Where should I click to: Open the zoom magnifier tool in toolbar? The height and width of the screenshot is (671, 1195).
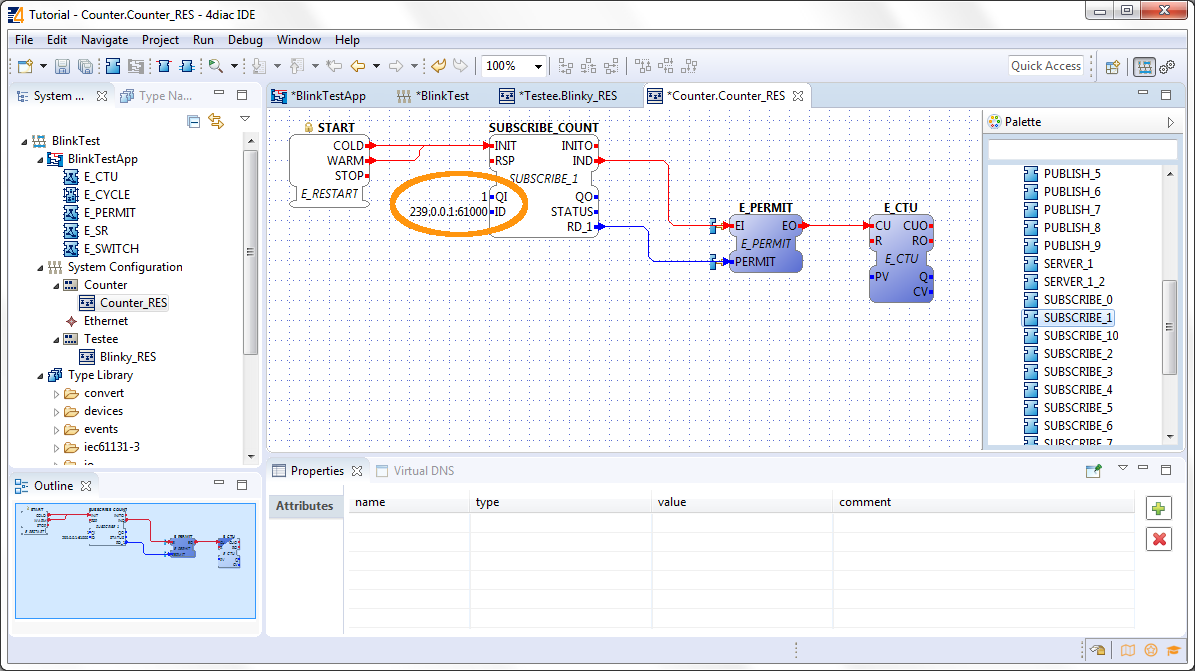click(x=214, y=66)
